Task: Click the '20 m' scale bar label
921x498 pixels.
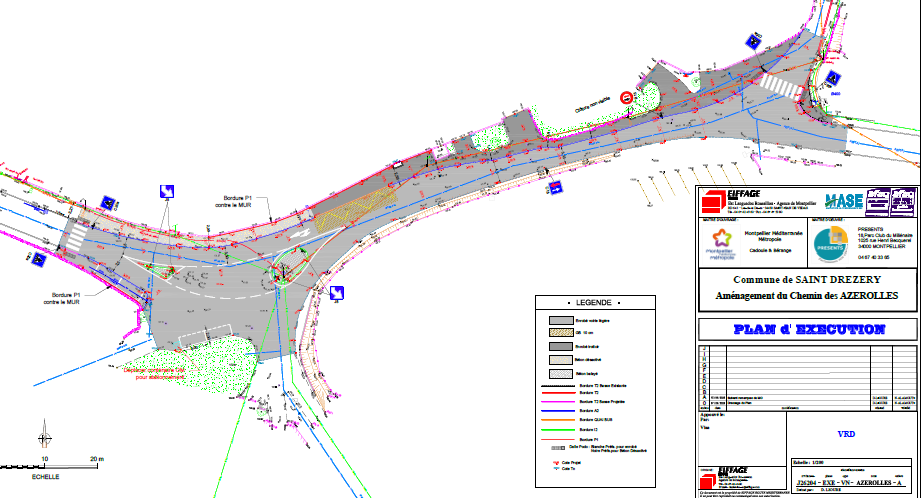Action: point(96,459)
